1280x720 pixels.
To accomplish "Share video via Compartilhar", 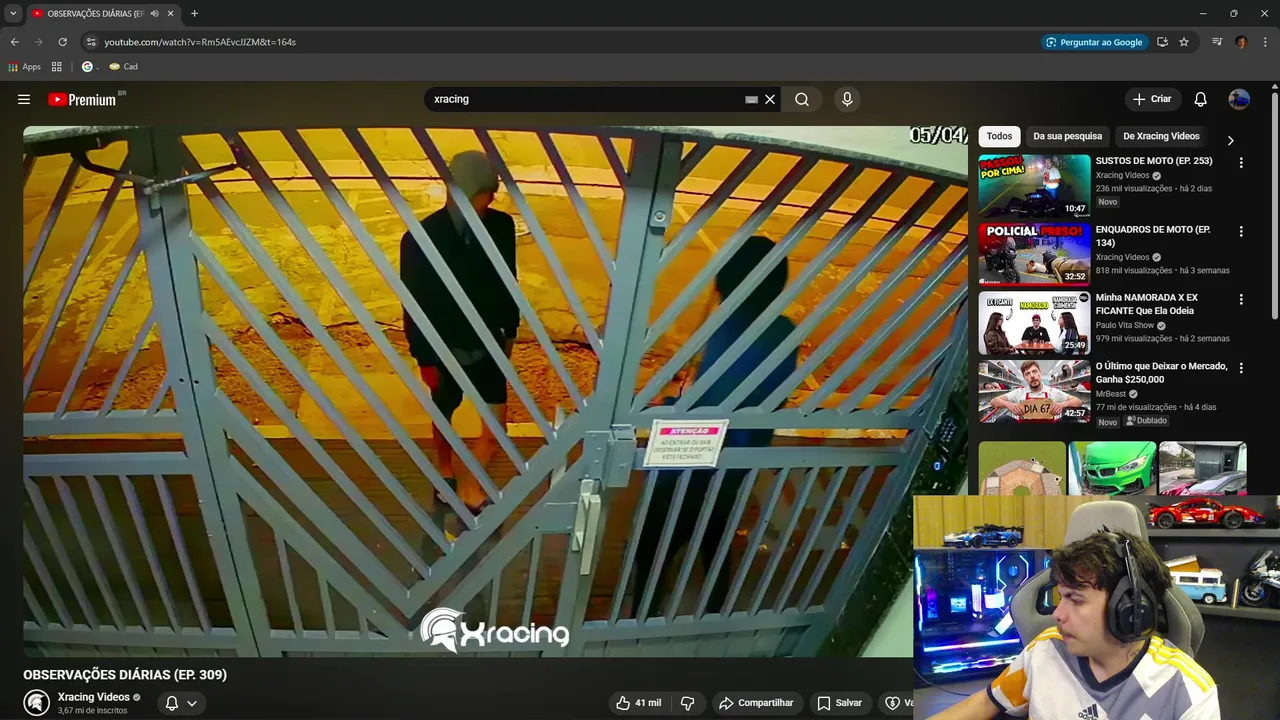I will [x=756, y=703].
